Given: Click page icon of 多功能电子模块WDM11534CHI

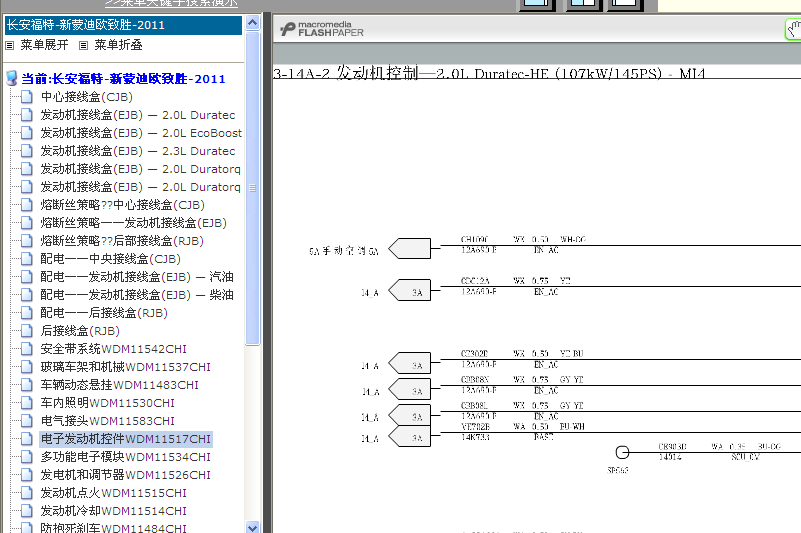Looking at the screenshot, I should tap(27, 457).
